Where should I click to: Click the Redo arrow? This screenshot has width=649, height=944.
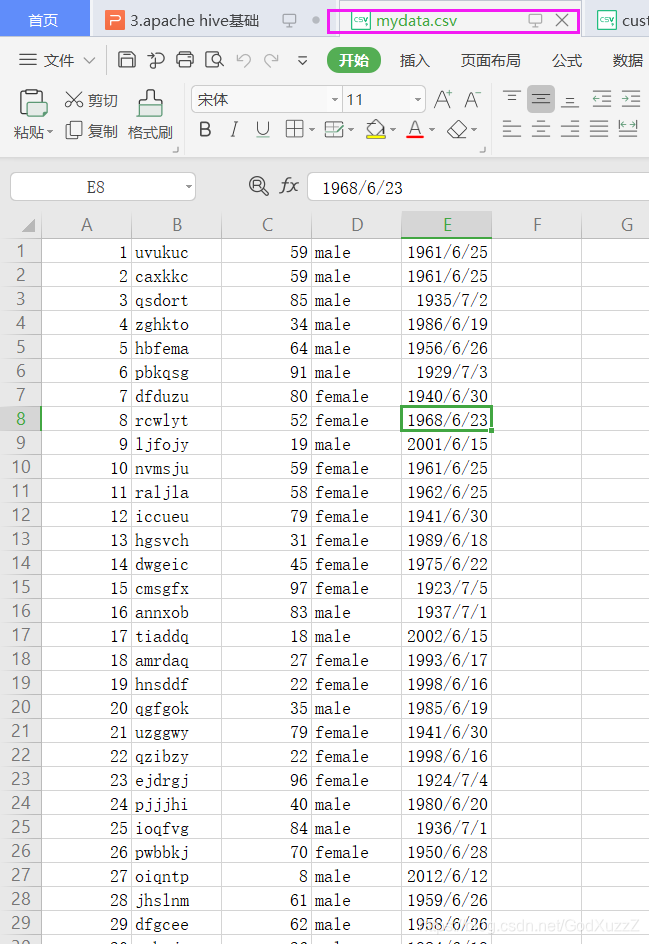point(272,60)
